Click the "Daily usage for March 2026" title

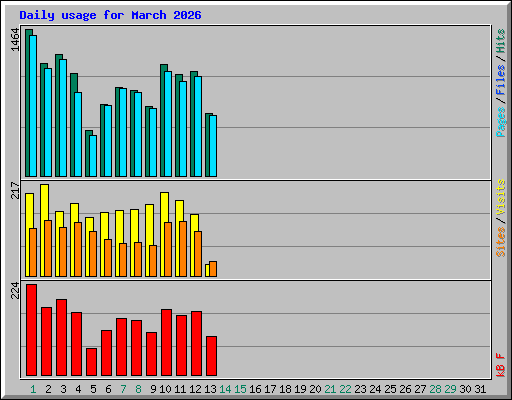pos(110,15)
